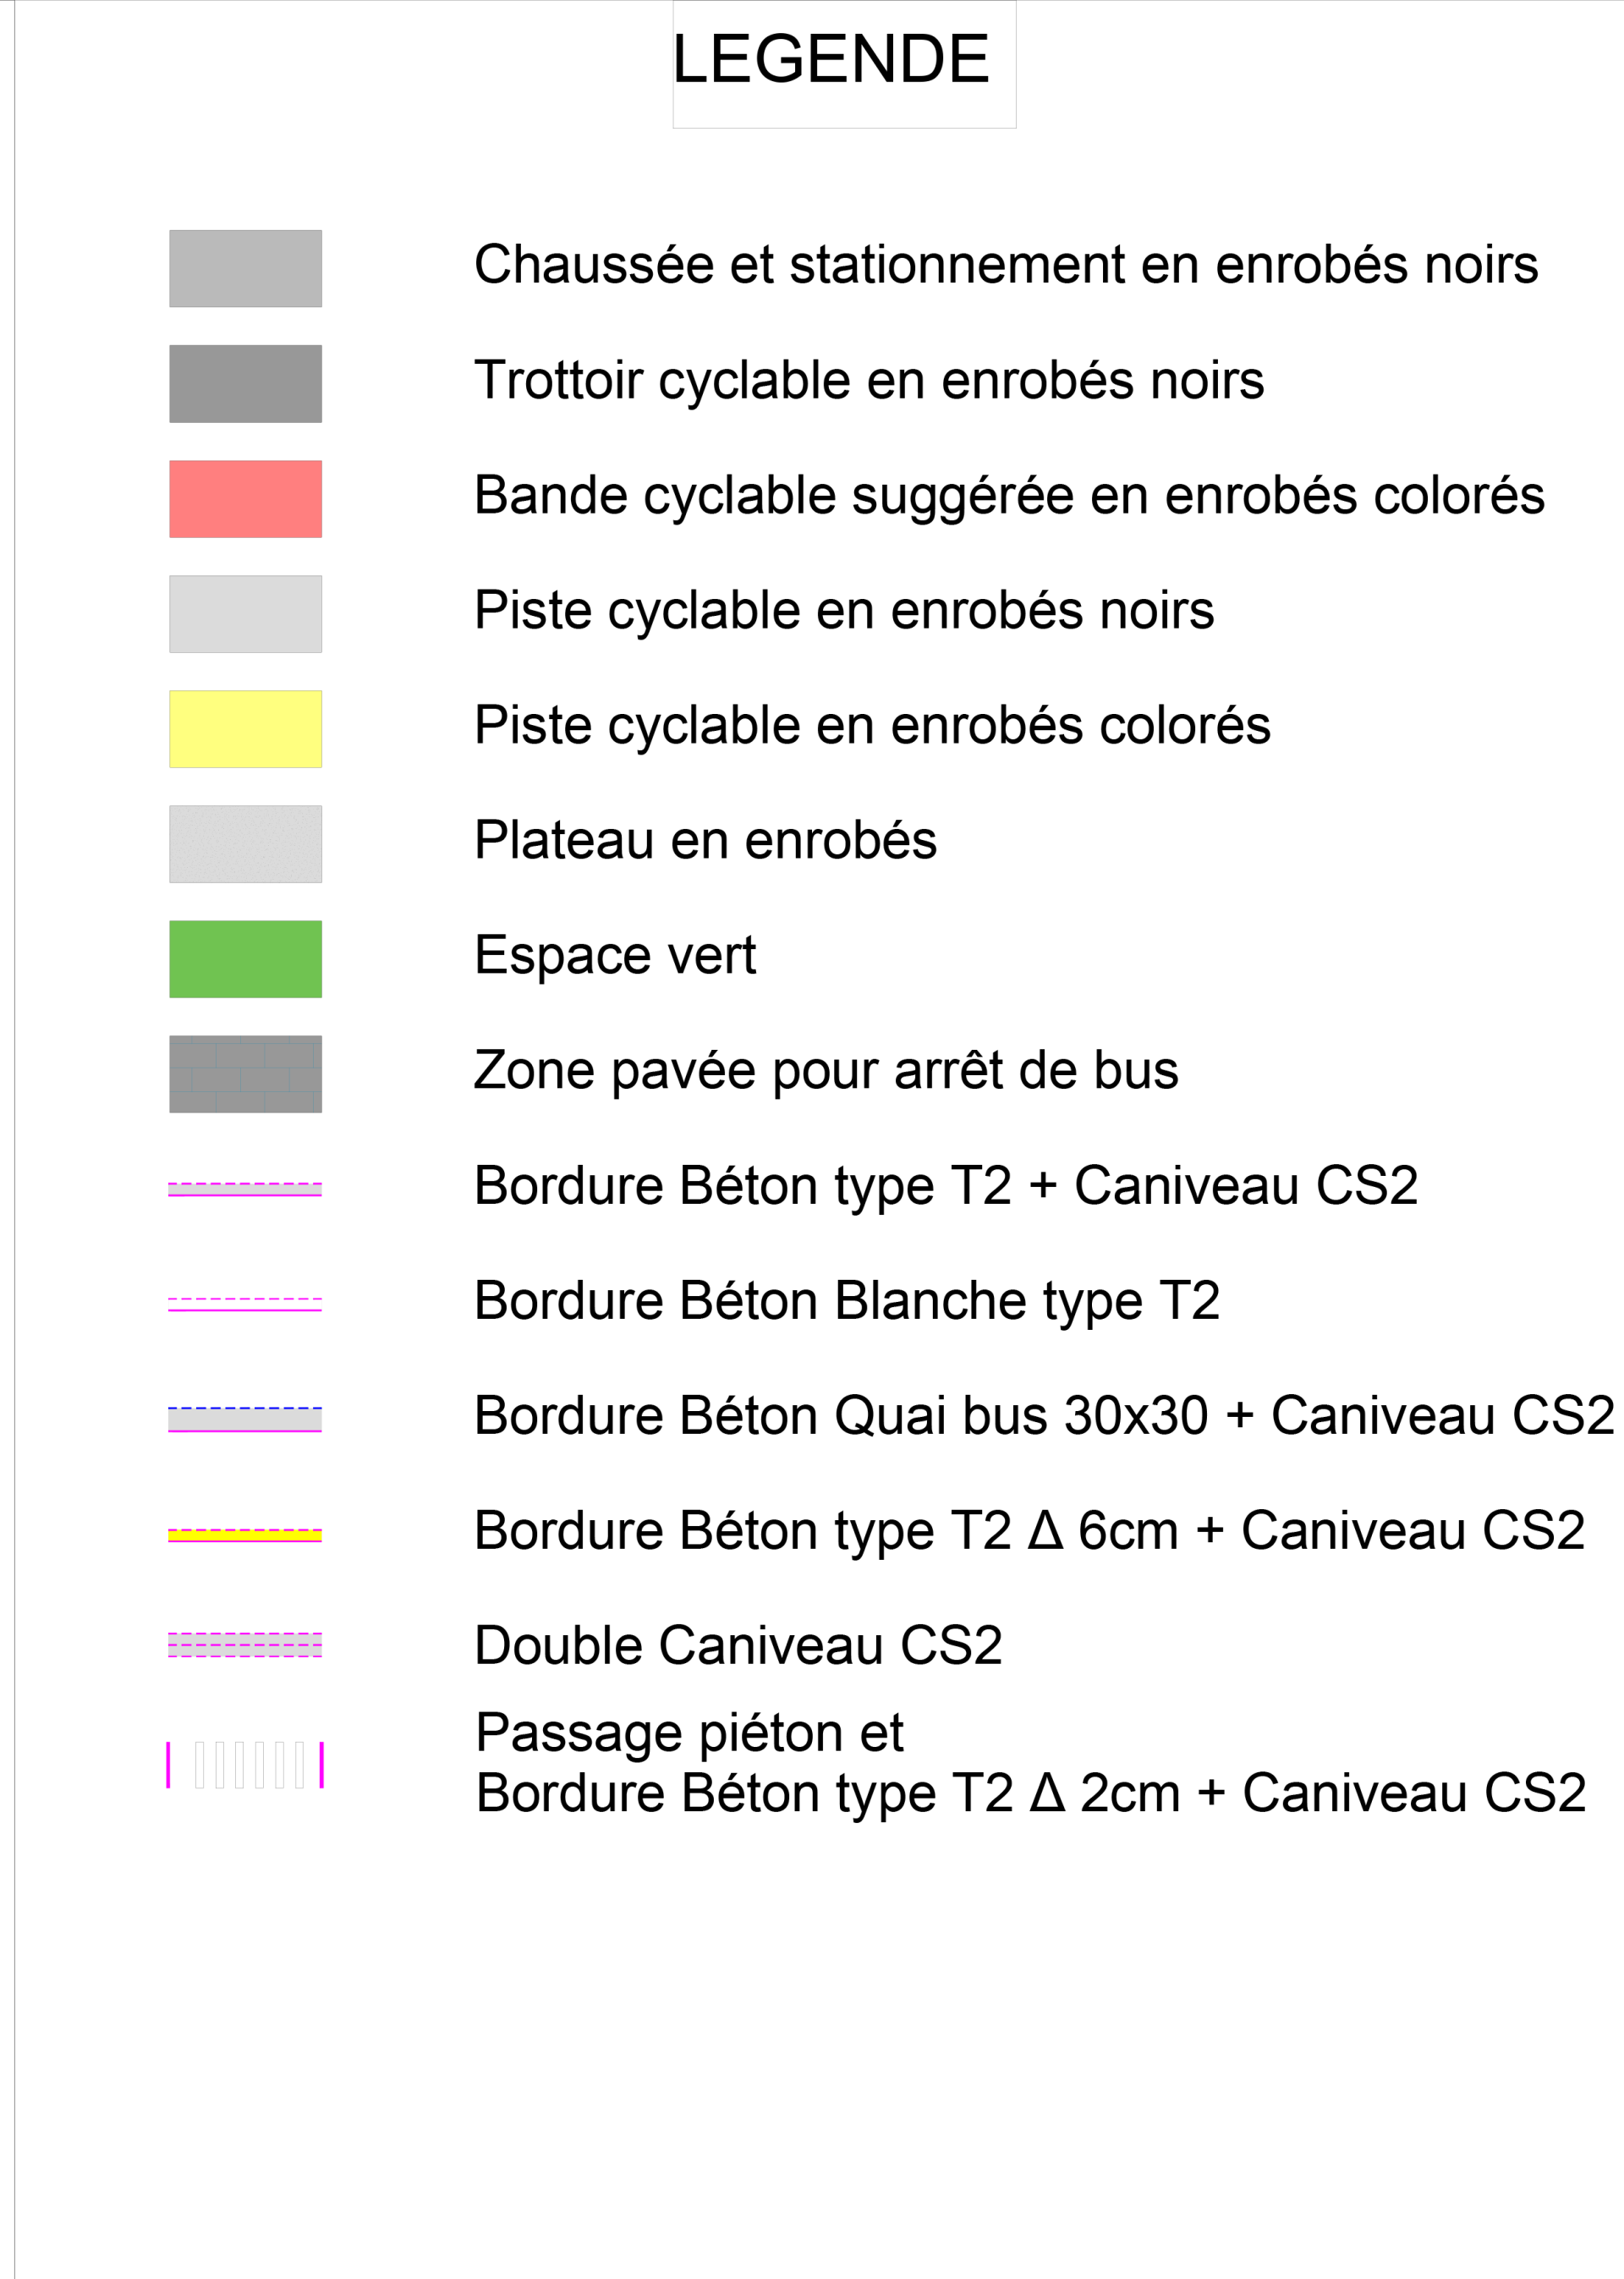Screen dimensions: 1624x2279
Task: Pick the red Bande cyclable suggérée swatch
Action: pyautogui.click(x=245, y=498)
